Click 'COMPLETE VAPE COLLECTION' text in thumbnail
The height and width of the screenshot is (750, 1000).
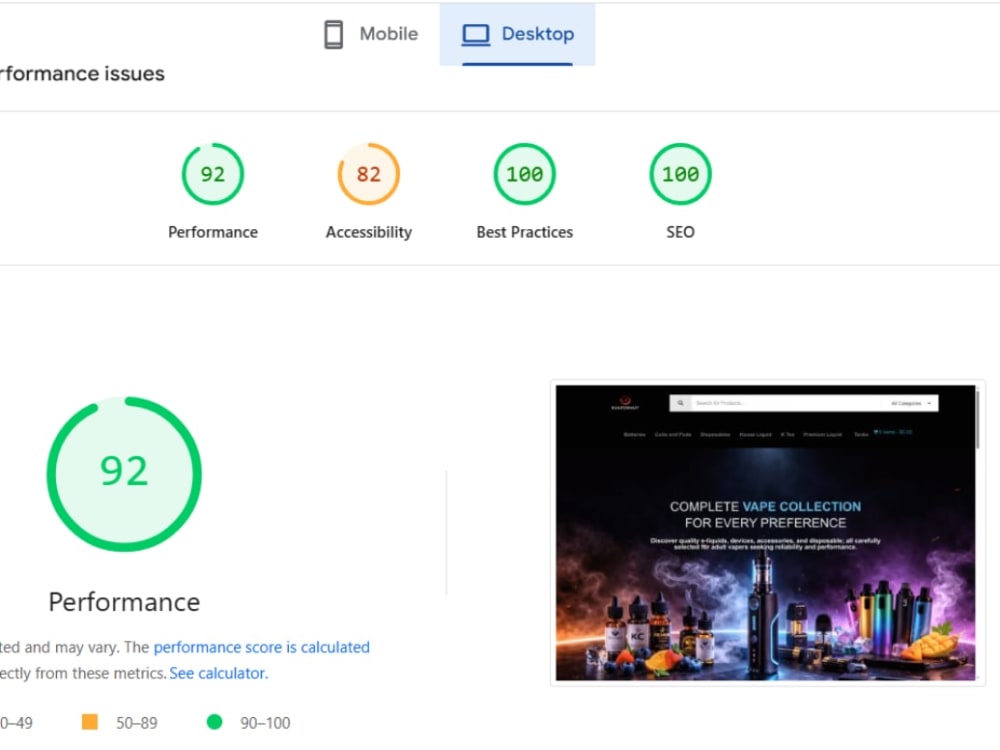pos(765,506)
